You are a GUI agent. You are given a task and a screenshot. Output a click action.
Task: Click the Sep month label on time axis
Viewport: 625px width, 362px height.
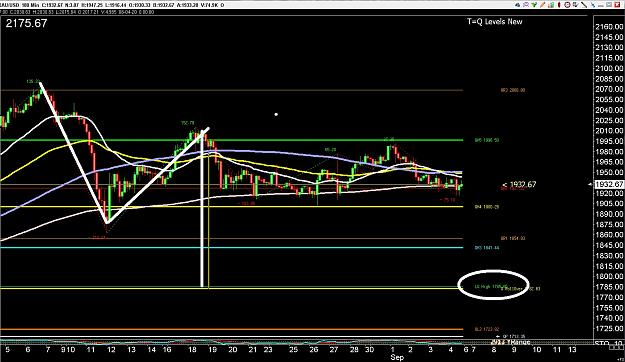click(397, 357)
